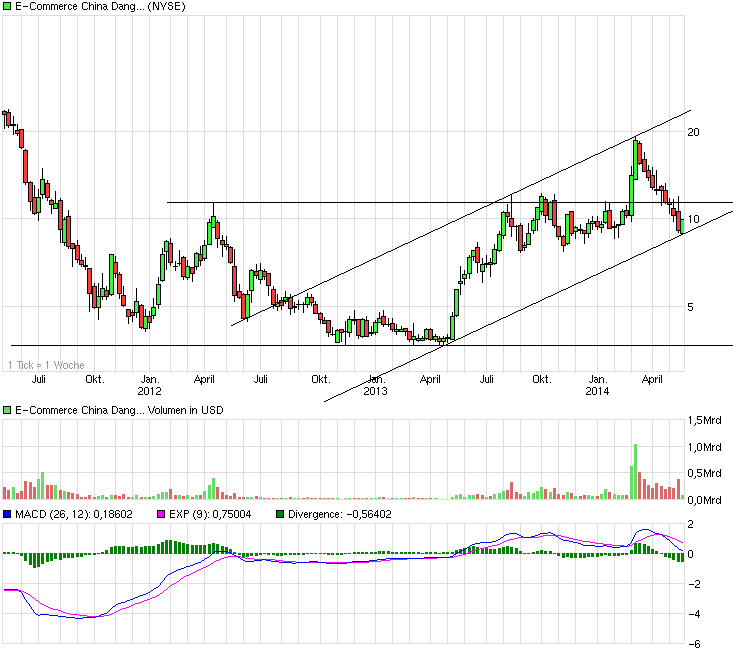Viewport: 733px width, 658px height.
Task: Click the -6 value on the MACD axis
Action: (x=692, y=645)
